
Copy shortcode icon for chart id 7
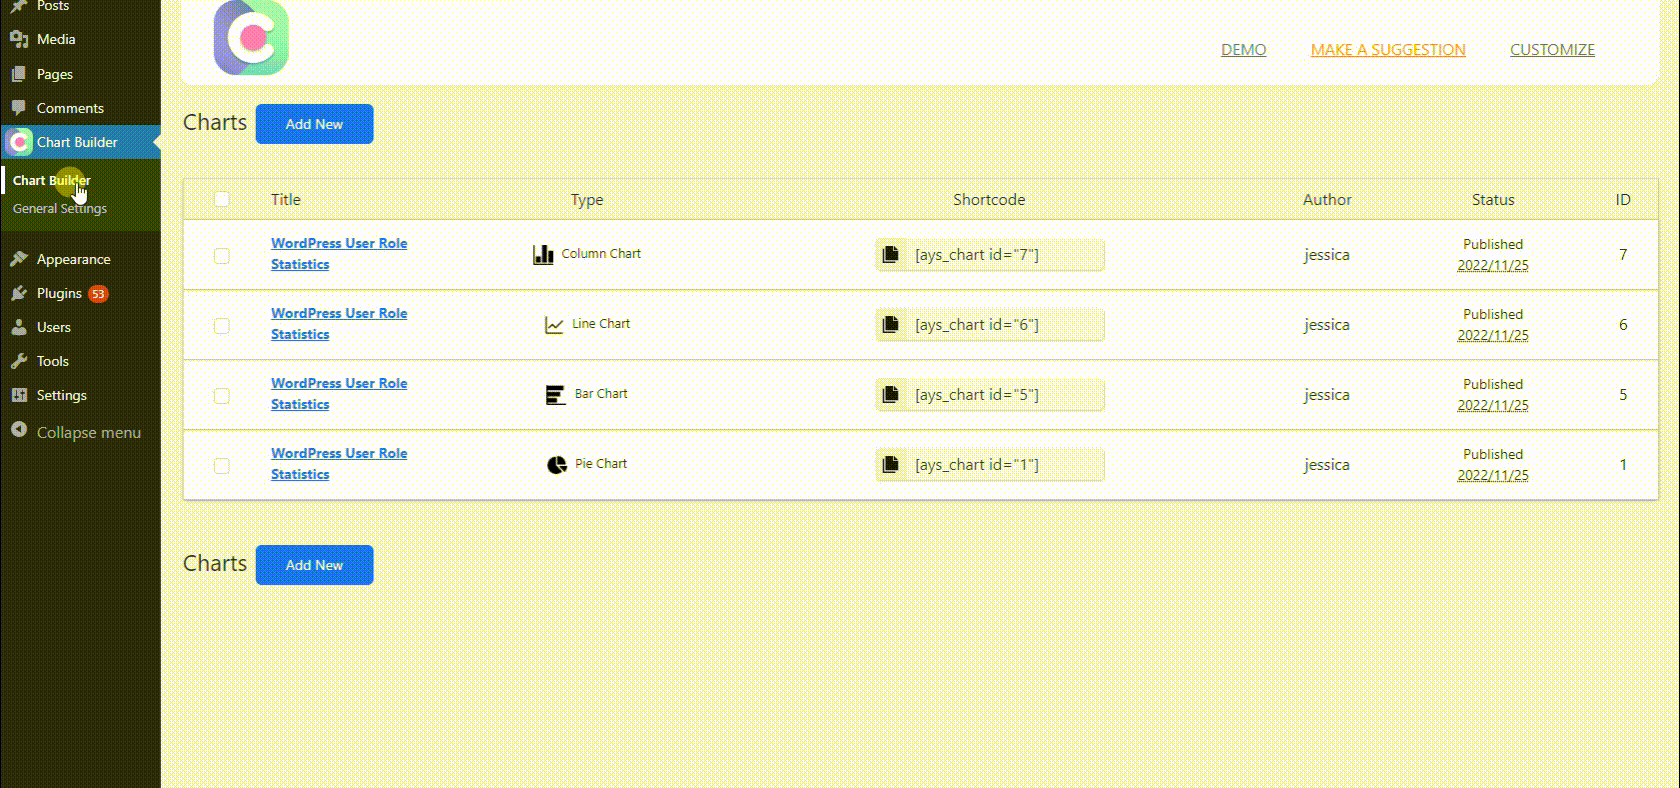point(890,254)
